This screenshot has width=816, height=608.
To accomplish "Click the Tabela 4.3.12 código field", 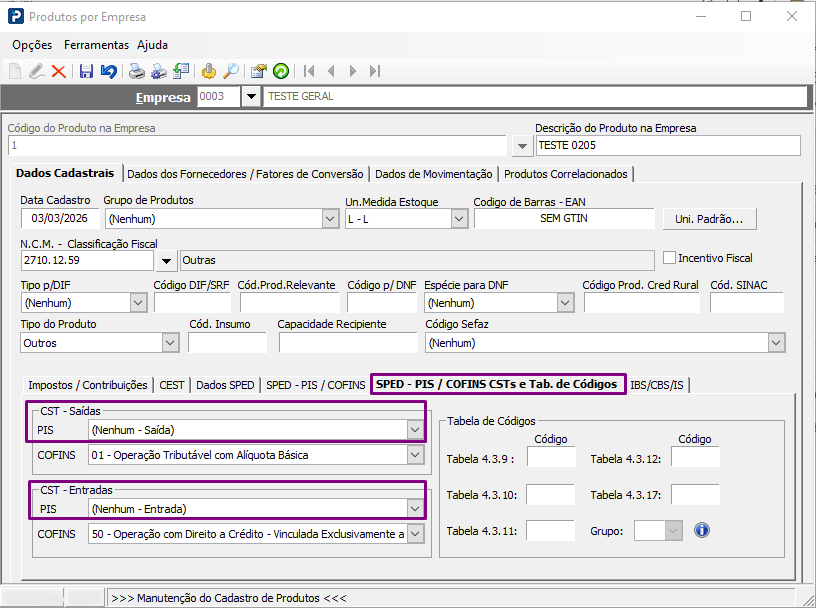I will [695, 457].
